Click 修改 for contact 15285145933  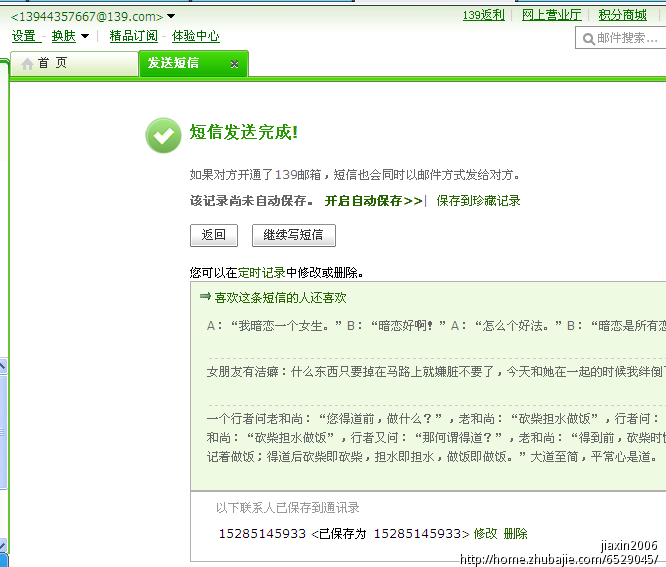click(485, 533)
